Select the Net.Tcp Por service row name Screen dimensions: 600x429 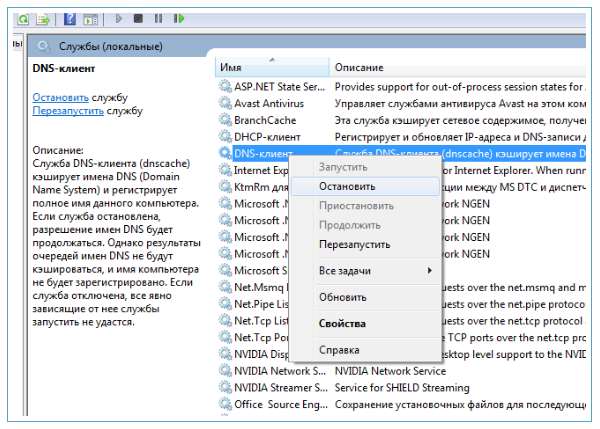tap(261, 338)
